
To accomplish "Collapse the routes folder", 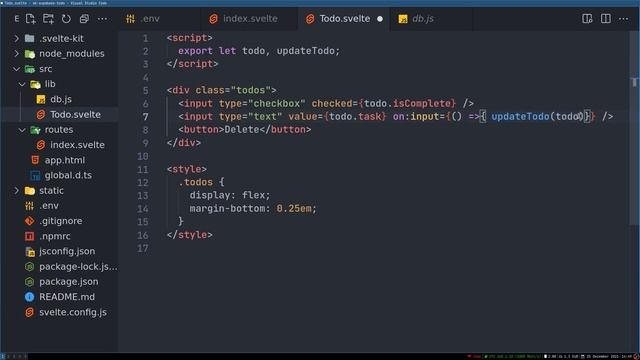I will click(22, 130).
